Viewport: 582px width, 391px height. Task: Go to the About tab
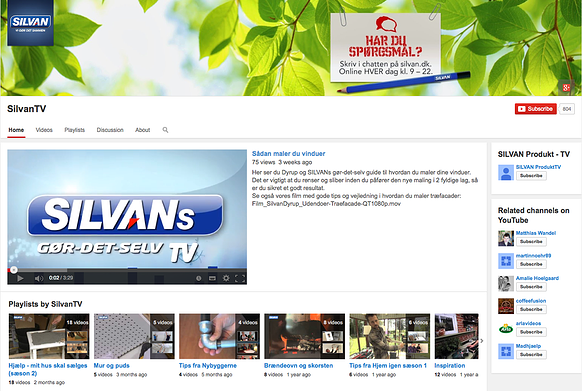pyautogui.click(x=143, y=130)
